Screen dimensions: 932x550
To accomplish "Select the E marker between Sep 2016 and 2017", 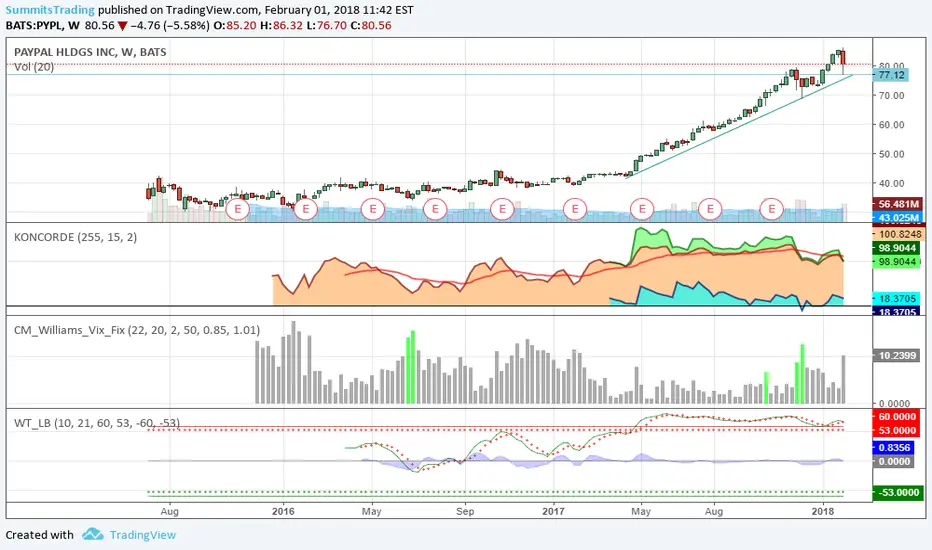I will (502, 209).
